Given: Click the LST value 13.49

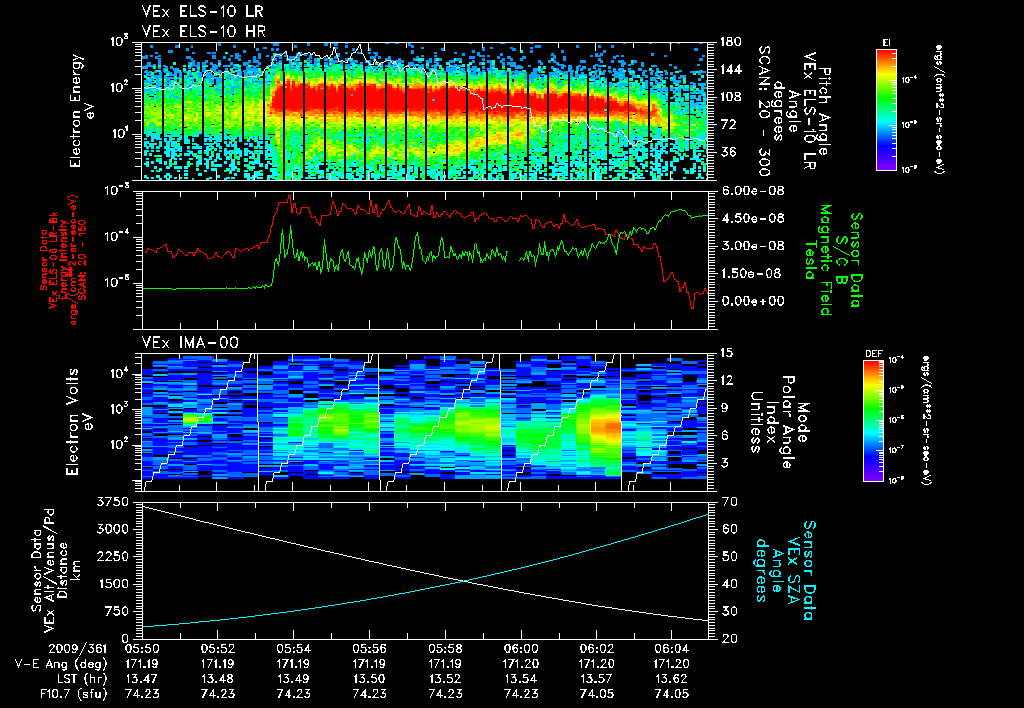Looking at the screenshot, I should 293,679.
